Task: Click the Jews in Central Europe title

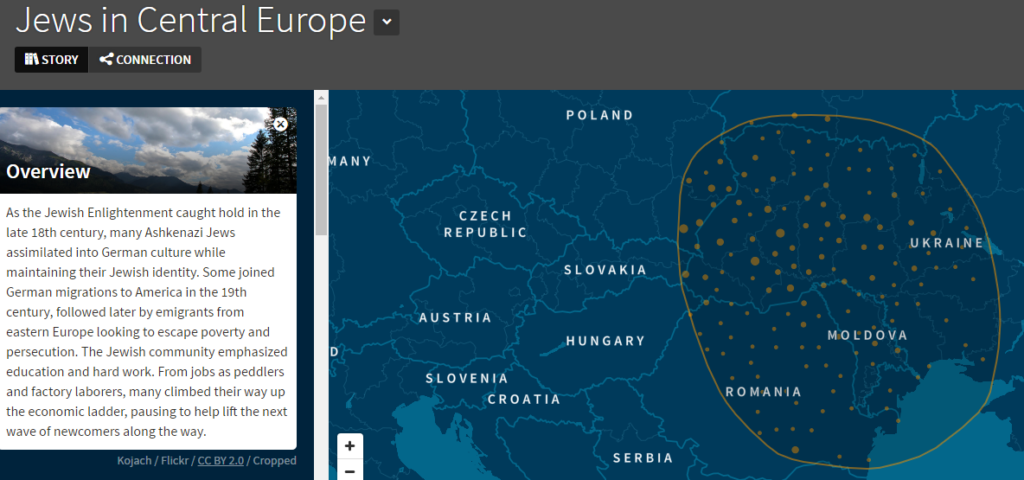Action: [190, 21]
